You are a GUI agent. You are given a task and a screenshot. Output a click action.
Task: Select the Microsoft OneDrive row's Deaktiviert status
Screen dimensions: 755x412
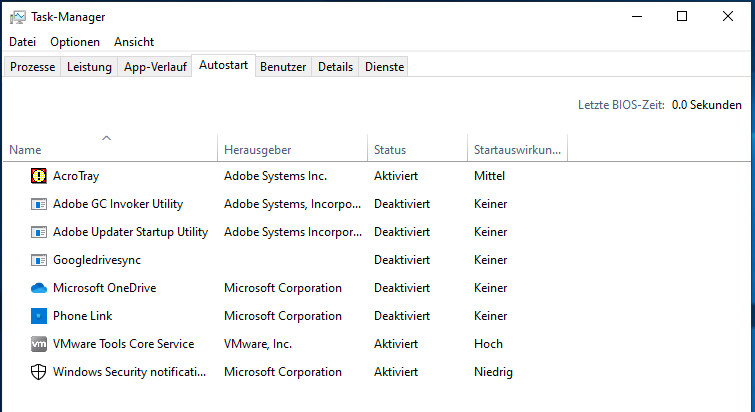tap(402, 288)
